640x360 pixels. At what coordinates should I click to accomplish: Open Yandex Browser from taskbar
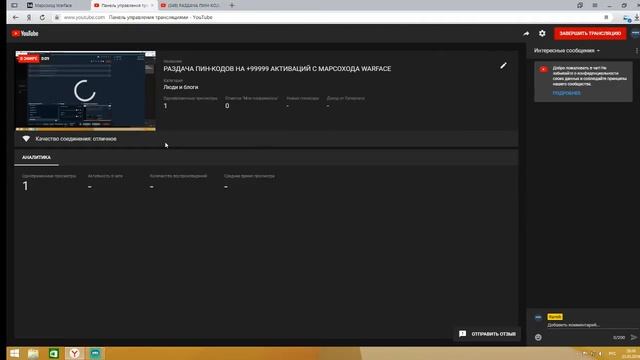(x=75, y=353)
